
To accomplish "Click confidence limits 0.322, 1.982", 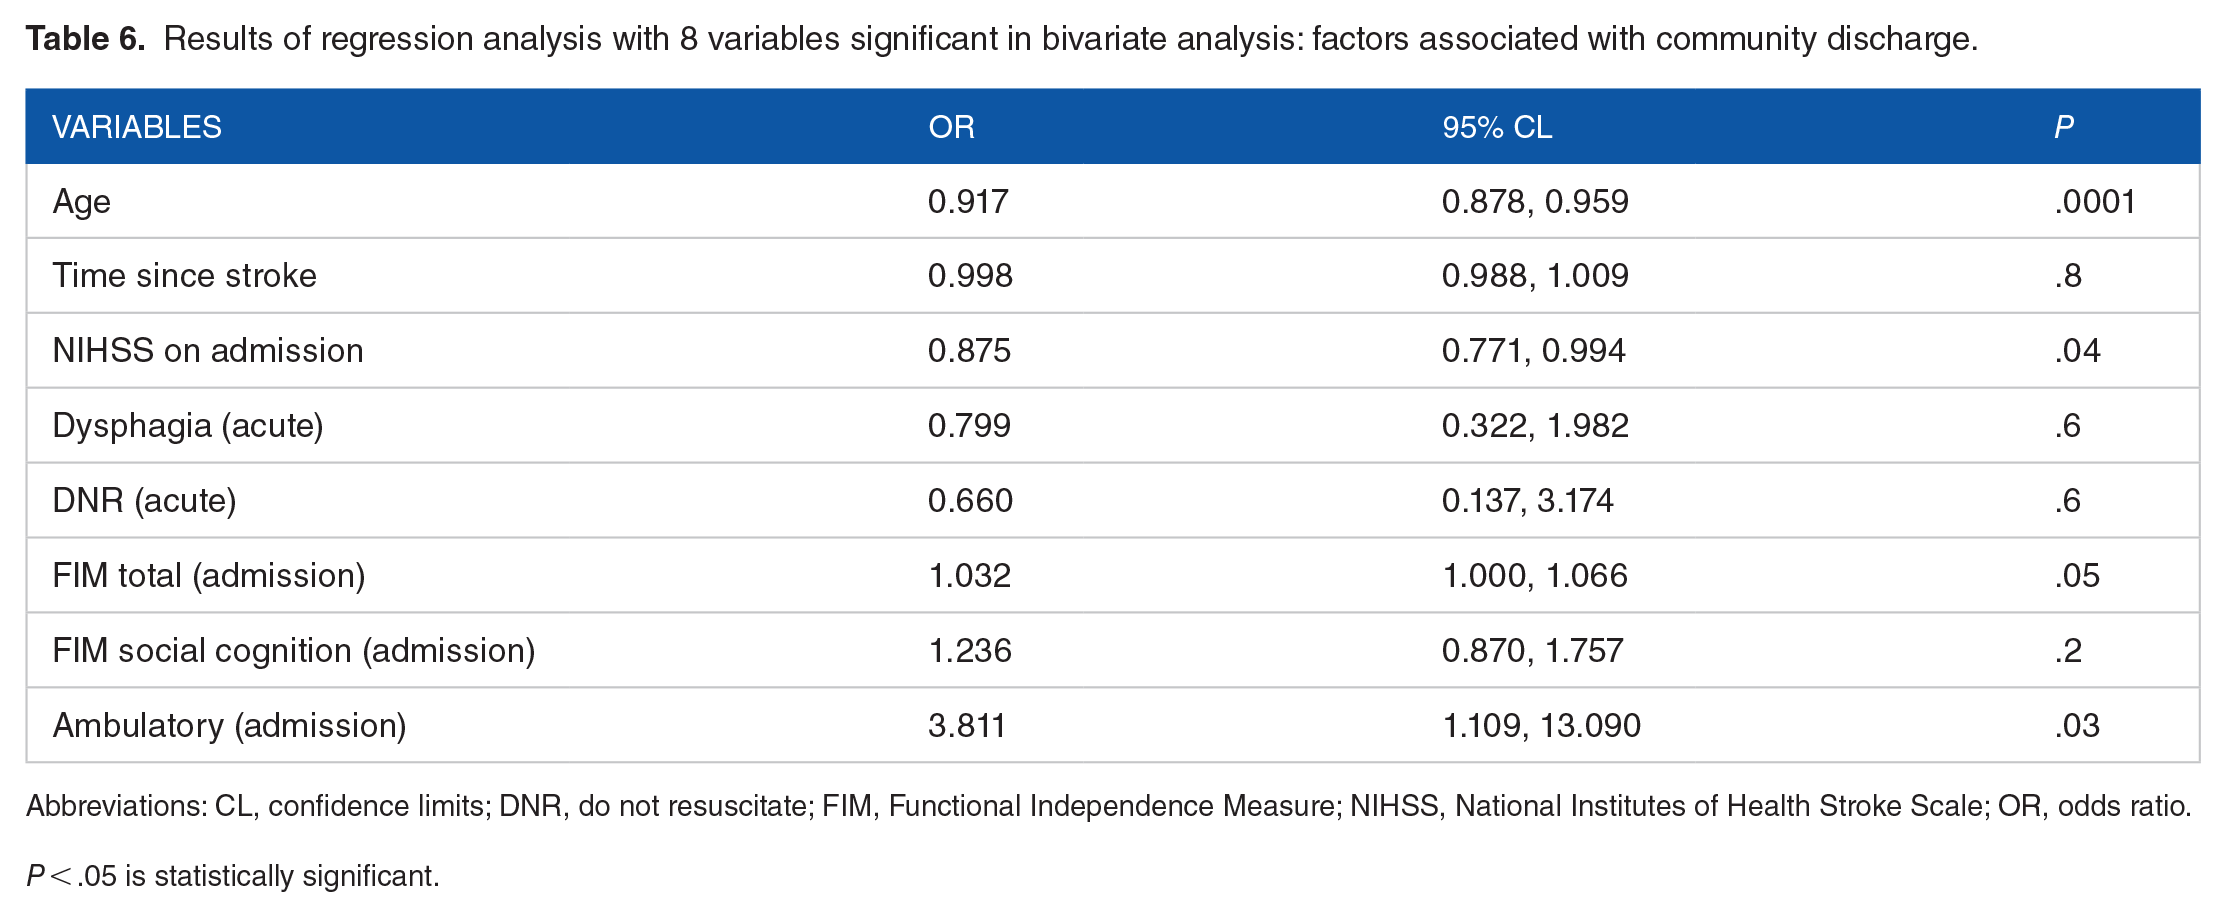I will click(x=1535, y=426).
